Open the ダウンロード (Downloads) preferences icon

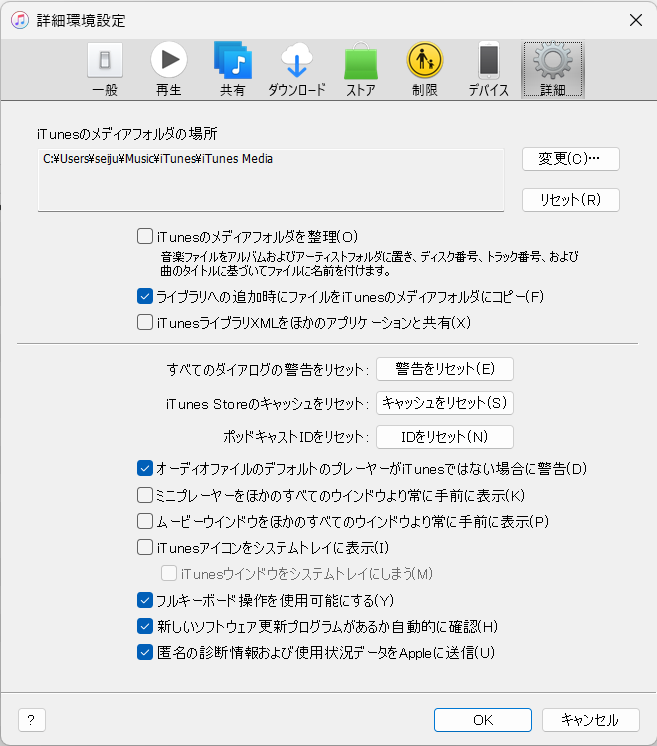pos(297,69)
